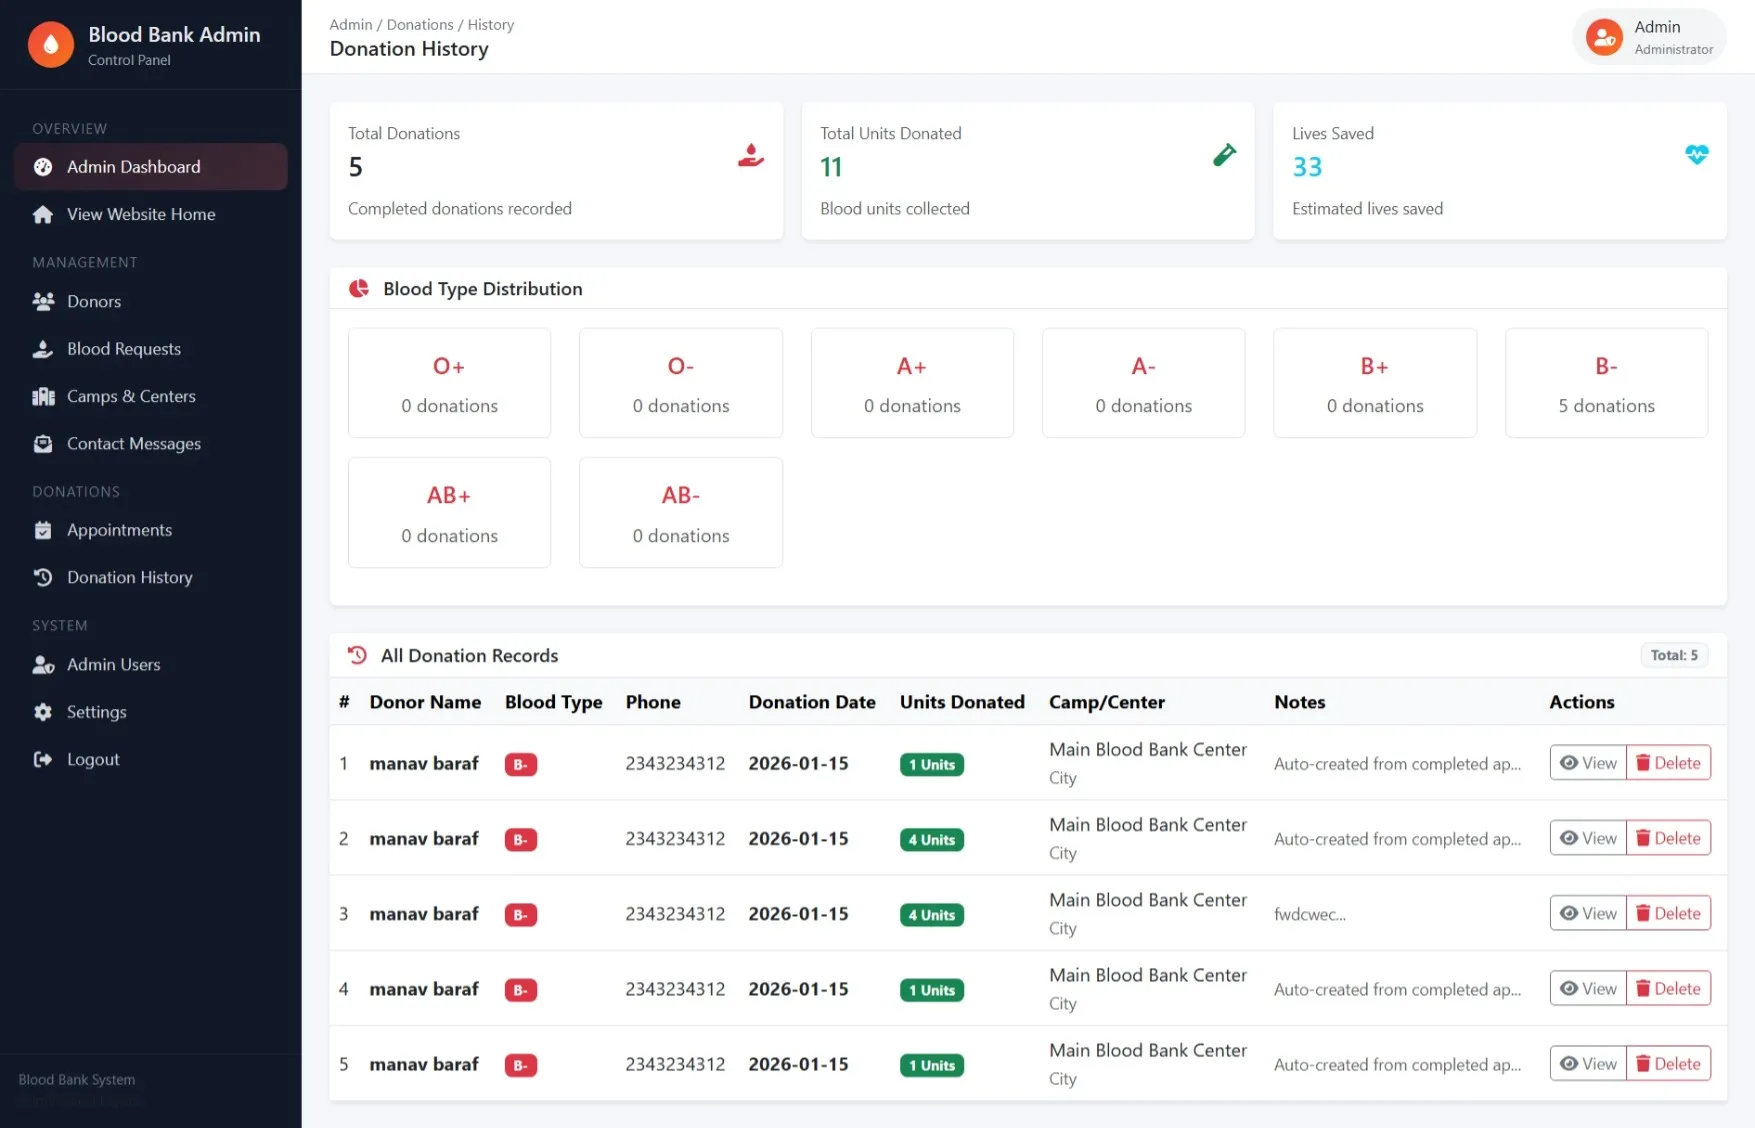
Task: Open the Admin Dashboard menu entry
Action: click(x=133, y=166)
